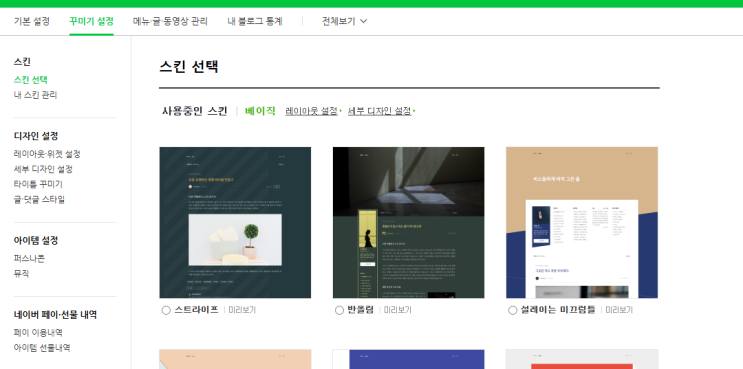Open sidebar 세부 디자인 설정 link

[x=43, y=169]
